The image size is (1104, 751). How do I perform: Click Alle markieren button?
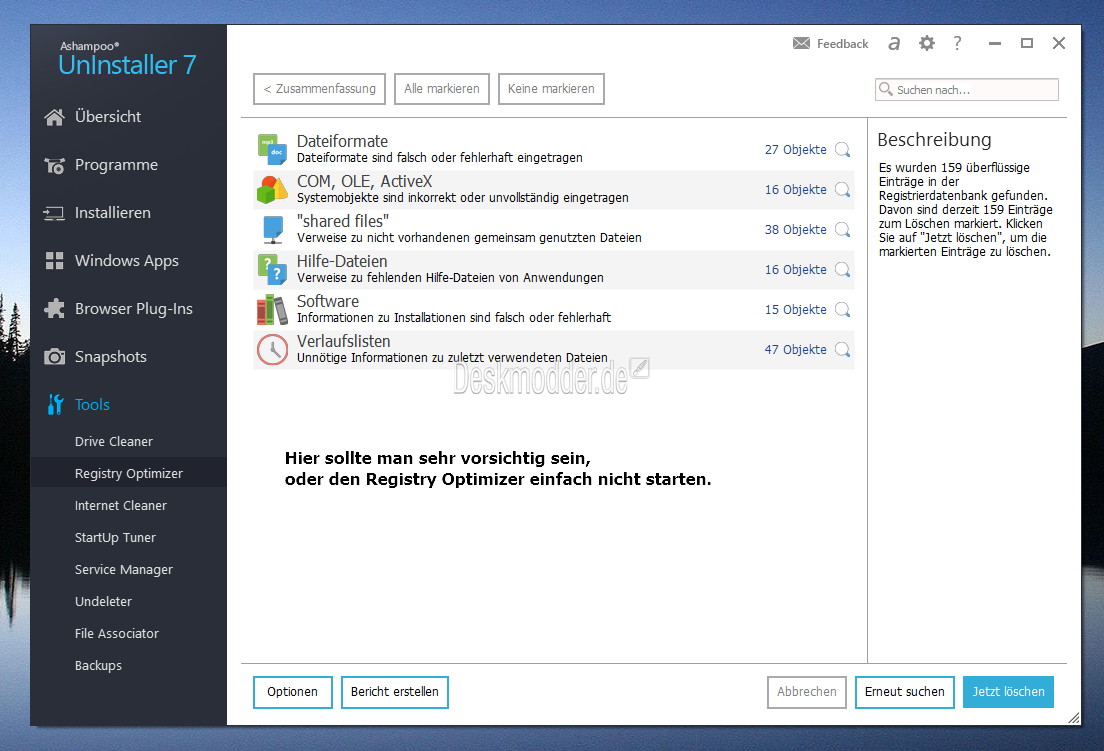(442, 89)
